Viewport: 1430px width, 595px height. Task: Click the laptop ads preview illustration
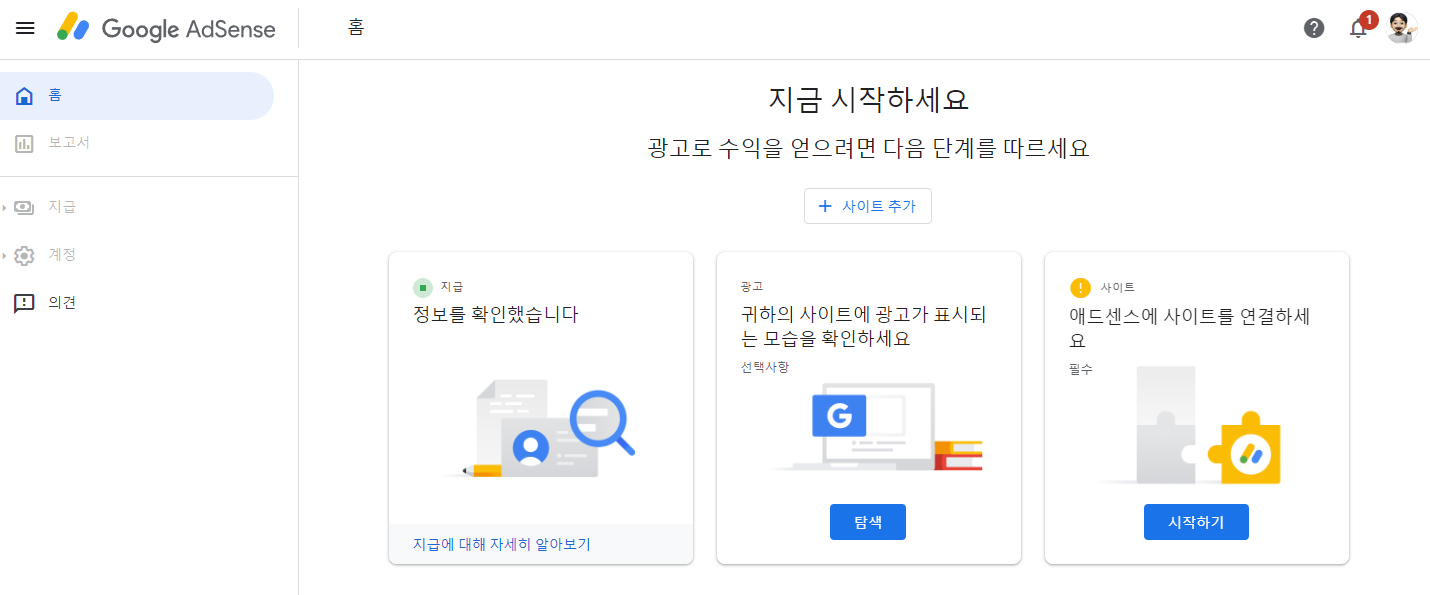(x=877, y=427)
